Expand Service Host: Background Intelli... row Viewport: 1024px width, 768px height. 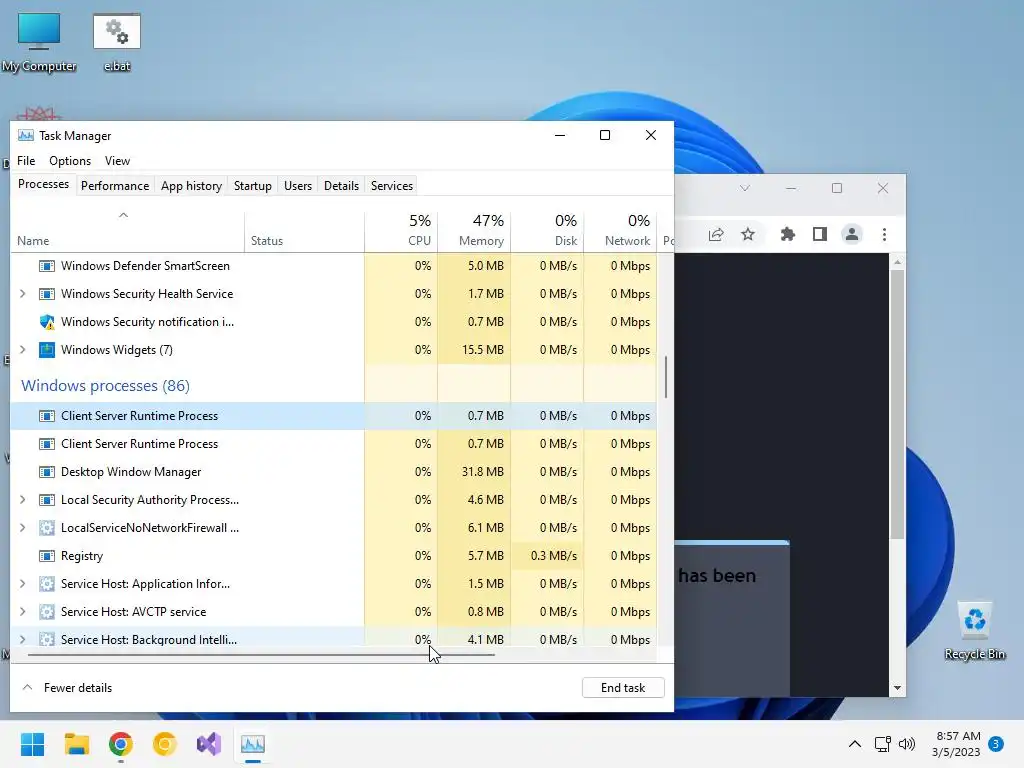point(23,640)
